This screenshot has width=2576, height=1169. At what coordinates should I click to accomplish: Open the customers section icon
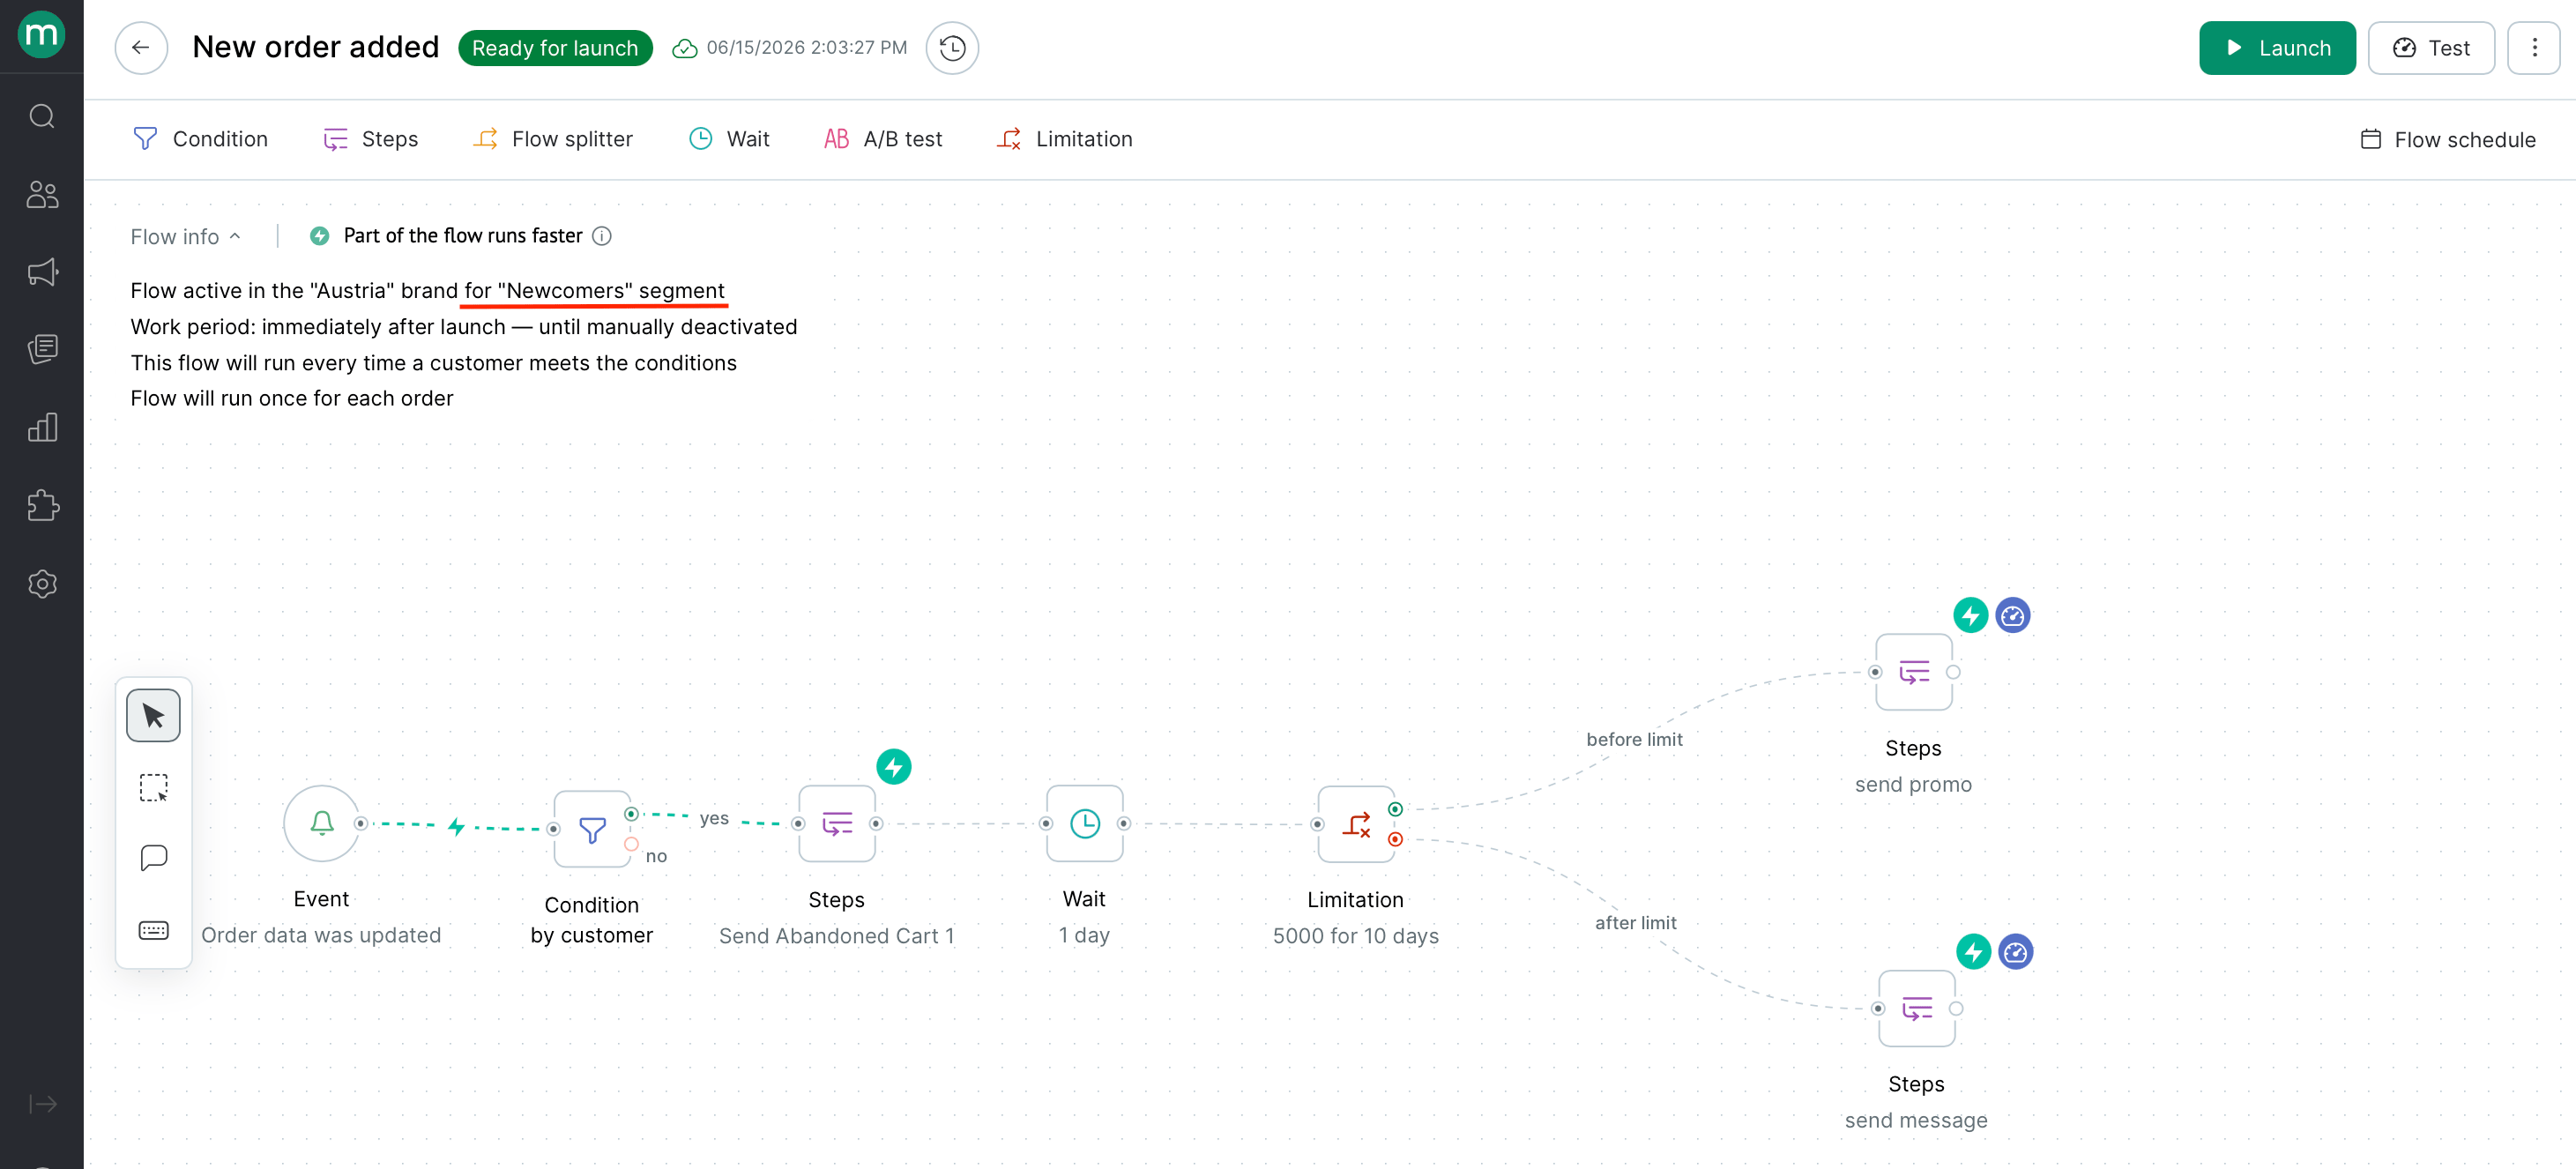coord(42,194)
